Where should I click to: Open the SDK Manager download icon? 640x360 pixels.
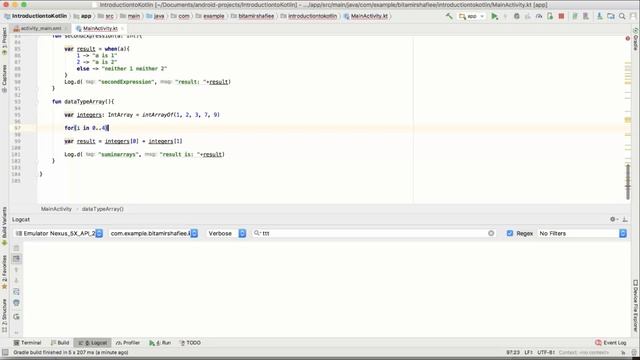[599, 16]
